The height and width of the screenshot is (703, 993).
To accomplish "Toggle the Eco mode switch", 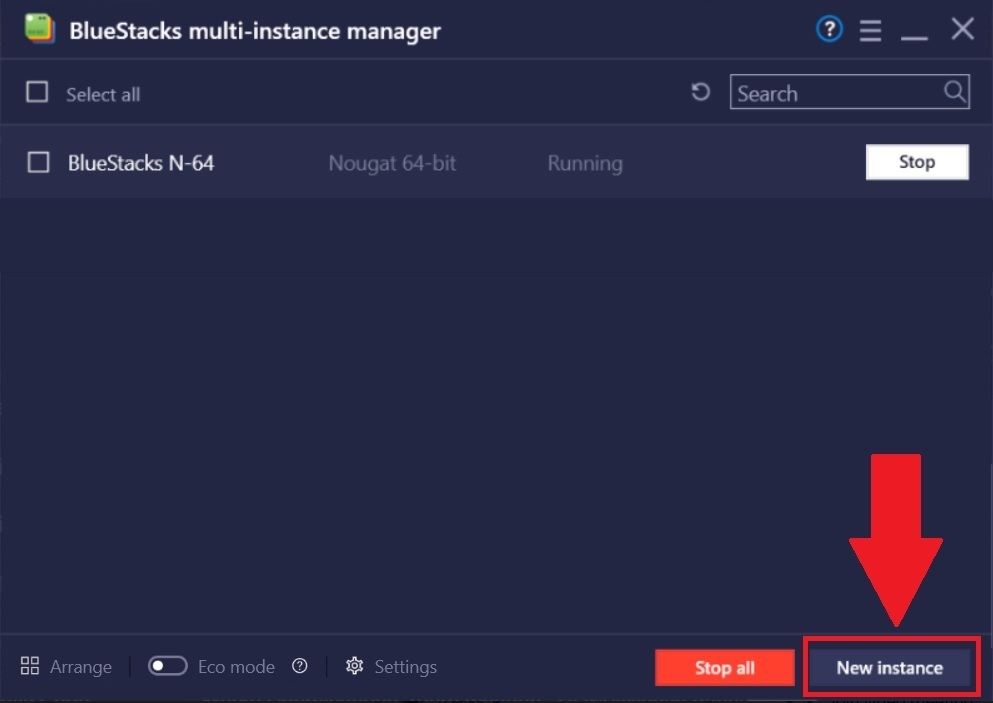I will coord(168,666).
